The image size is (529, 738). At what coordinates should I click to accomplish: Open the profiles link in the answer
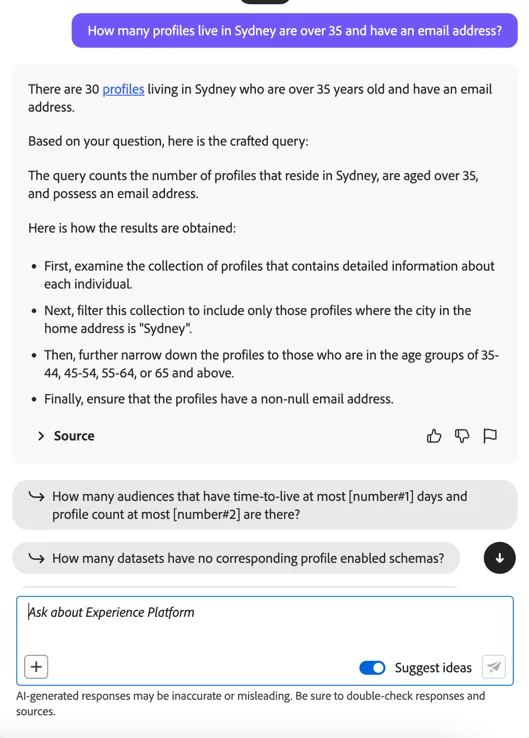point(123,89)
